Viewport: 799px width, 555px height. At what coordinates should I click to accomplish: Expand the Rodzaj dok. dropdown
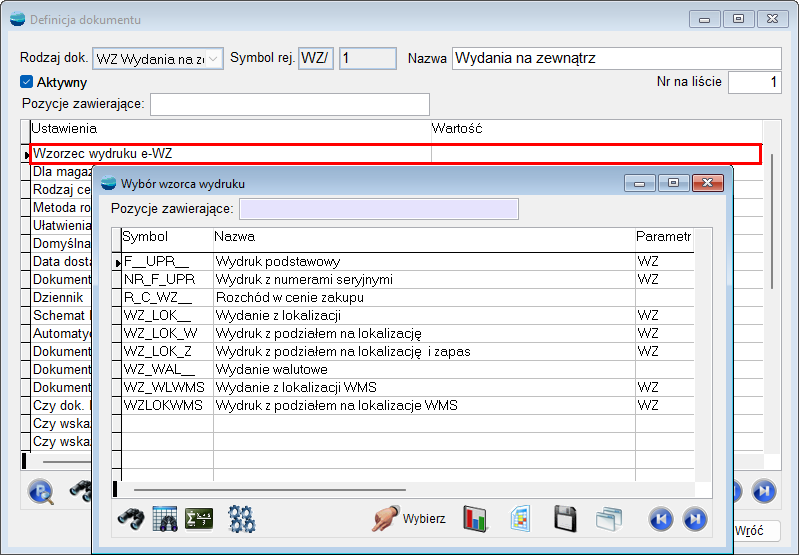coord(214,59)
